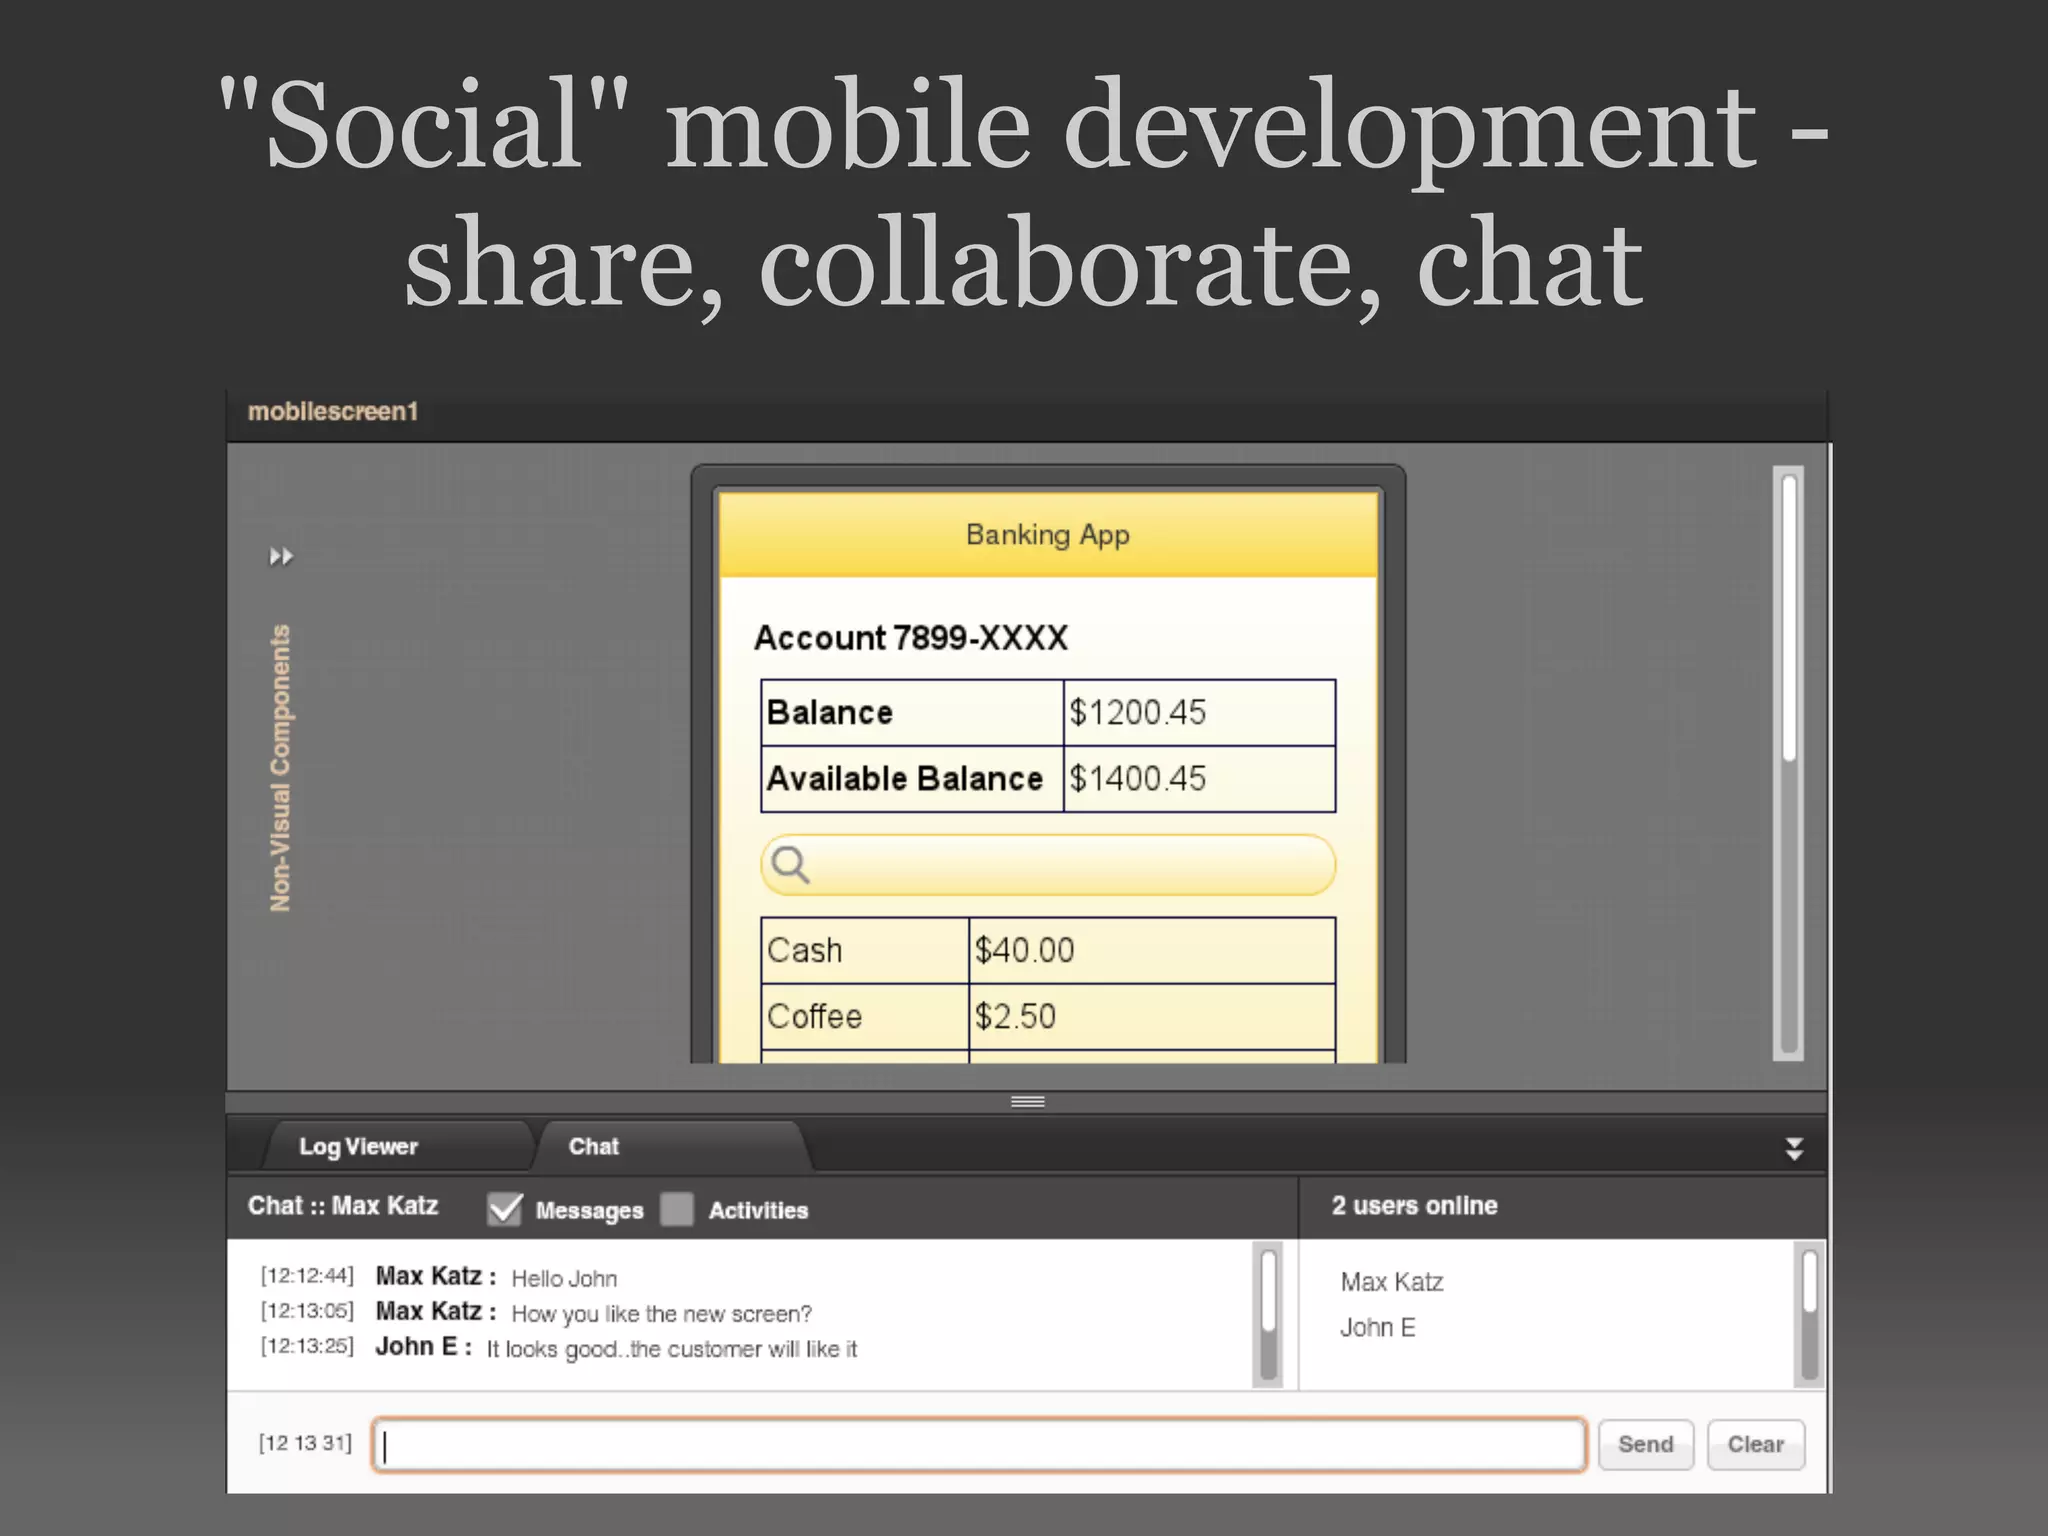Click the $1400.45 value cell

coord(1199,779)
